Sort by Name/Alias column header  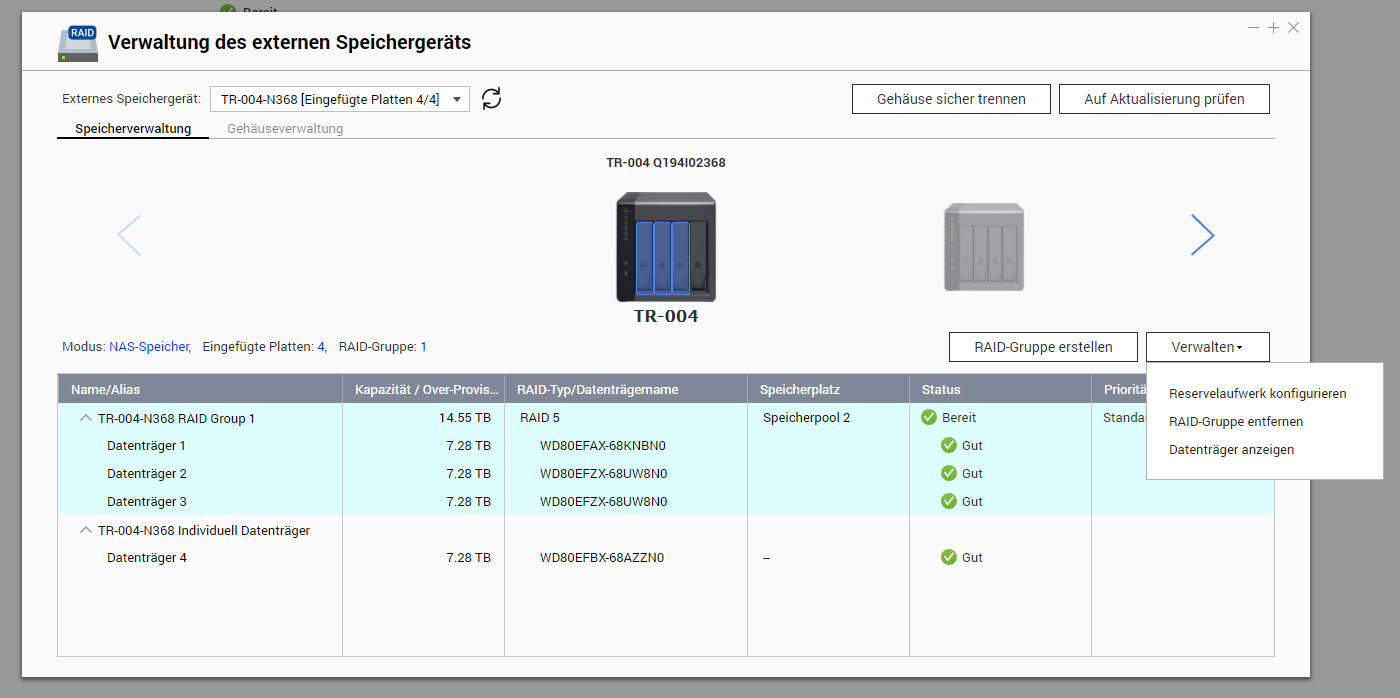pos(200,389)
